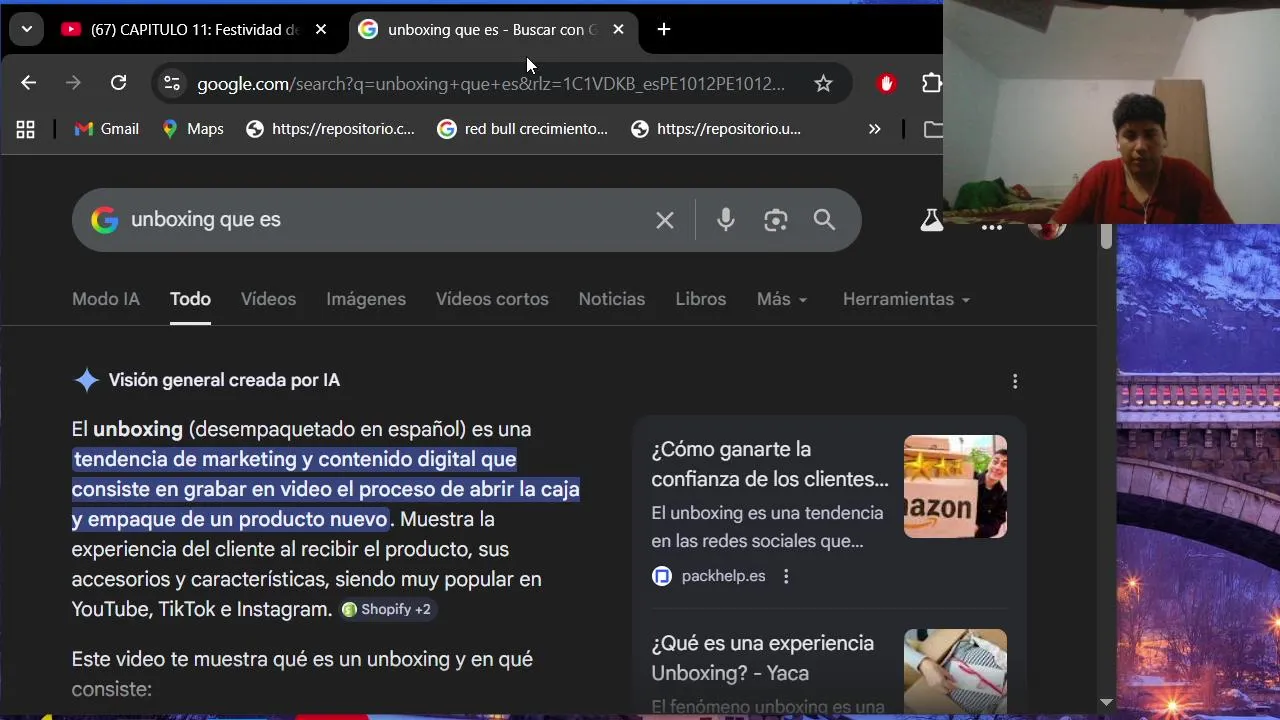1280x720 pixels.
Task: Clear the search query with X
Action: [665, 220]
